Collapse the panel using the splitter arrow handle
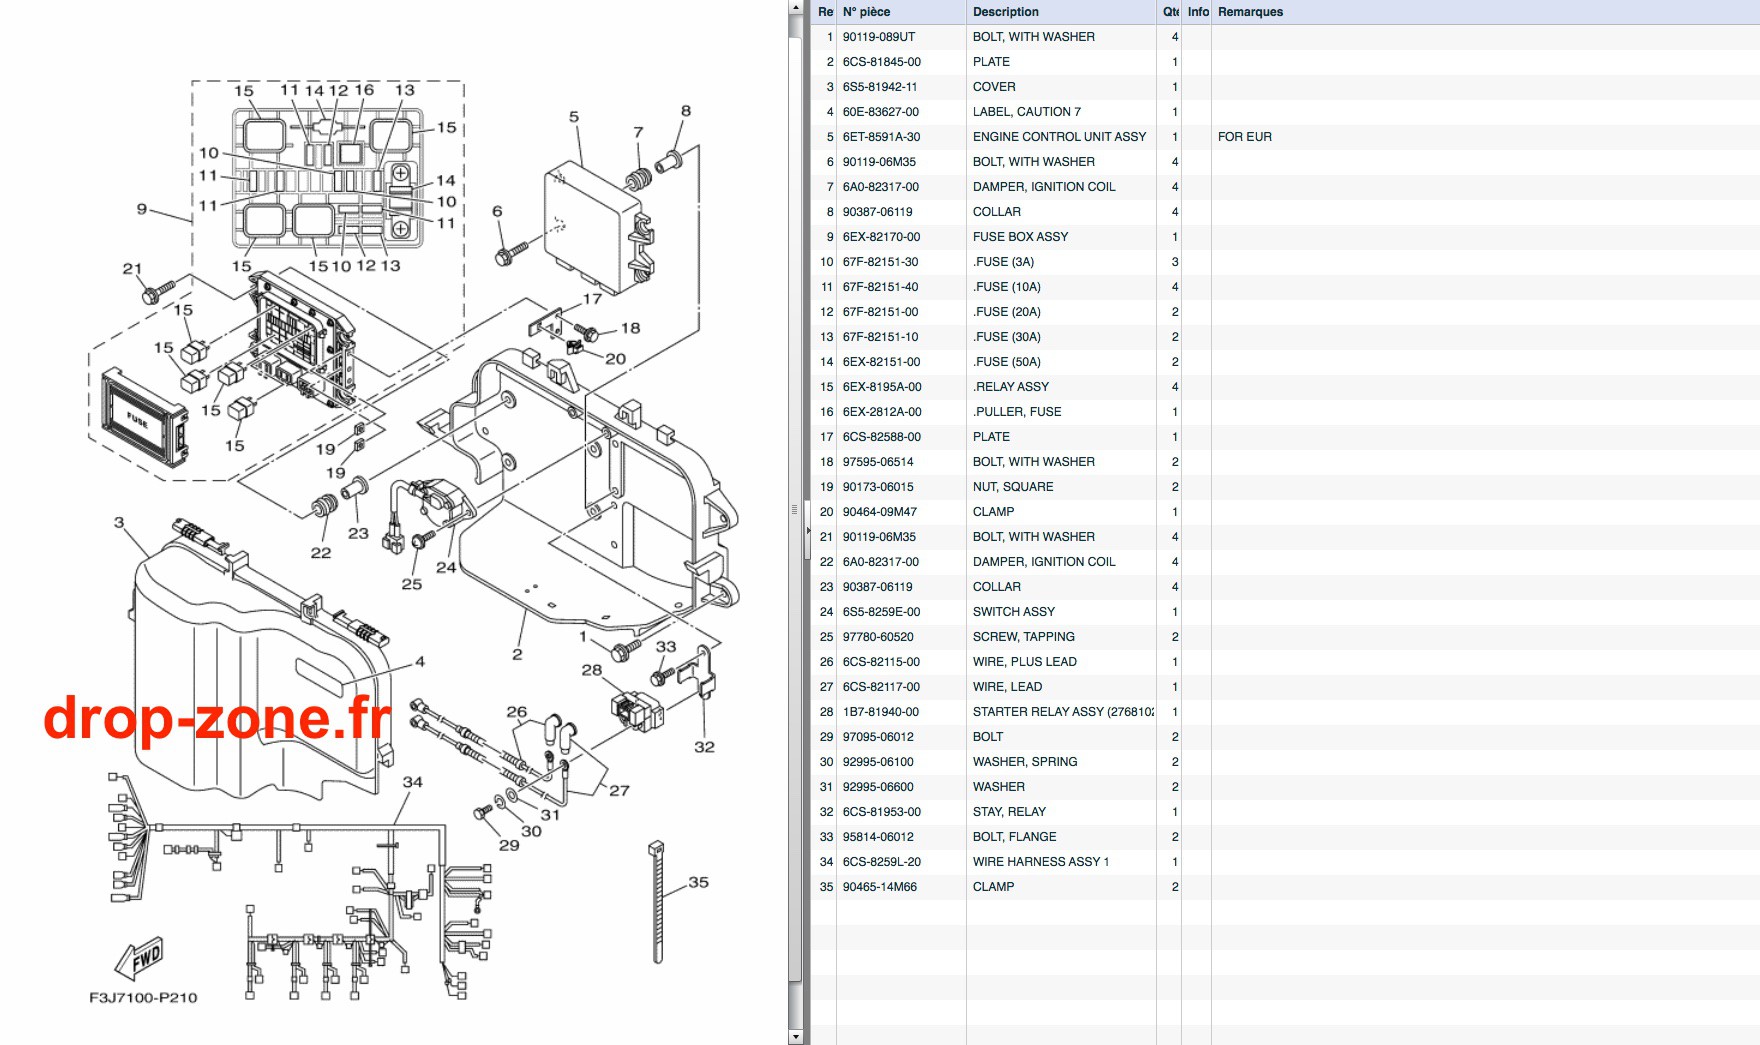The width and height of the screenshot is (1760, 1045). tap(807, 530)
